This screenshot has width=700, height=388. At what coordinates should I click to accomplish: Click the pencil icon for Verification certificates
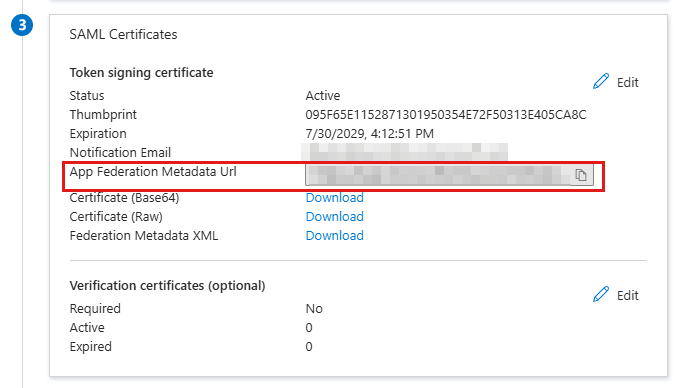coord(601,295)
